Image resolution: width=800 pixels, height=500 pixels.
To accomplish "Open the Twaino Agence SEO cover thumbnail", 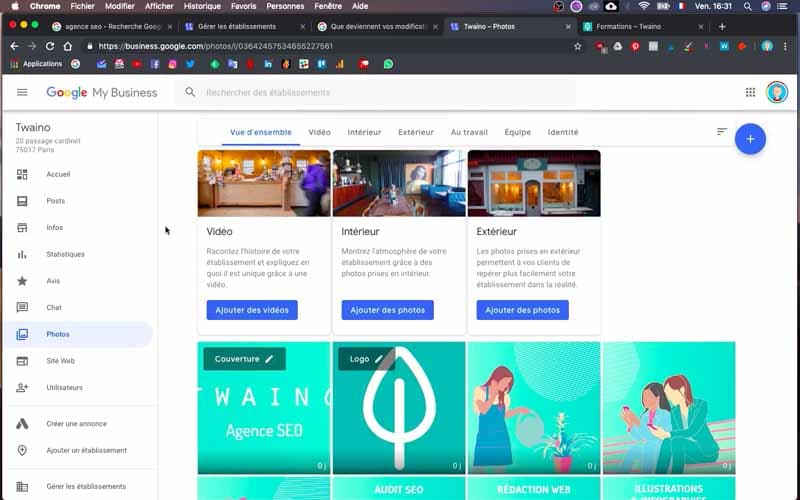I will (x=264, y=408).
